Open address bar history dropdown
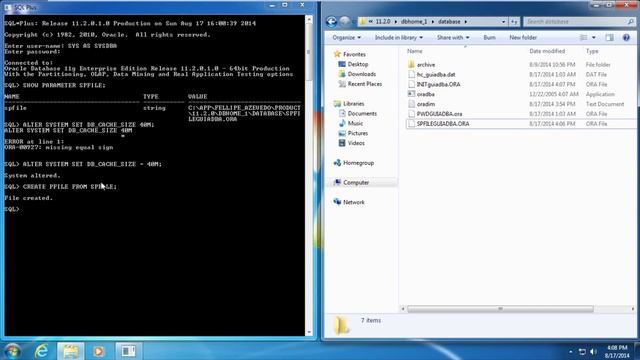640x360 pixels. pyautogui.click(x=504, y=22)
